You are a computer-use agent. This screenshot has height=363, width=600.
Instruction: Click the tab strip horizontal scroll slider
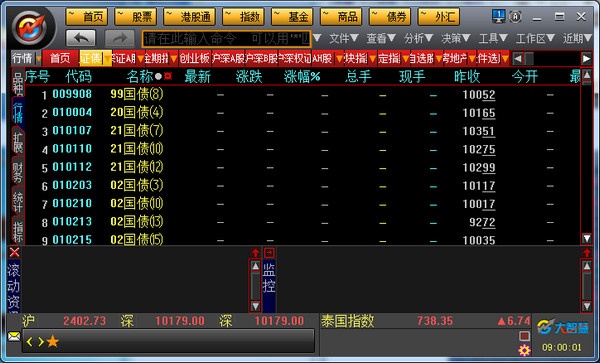pyautogui.click(x=529, y=59)
